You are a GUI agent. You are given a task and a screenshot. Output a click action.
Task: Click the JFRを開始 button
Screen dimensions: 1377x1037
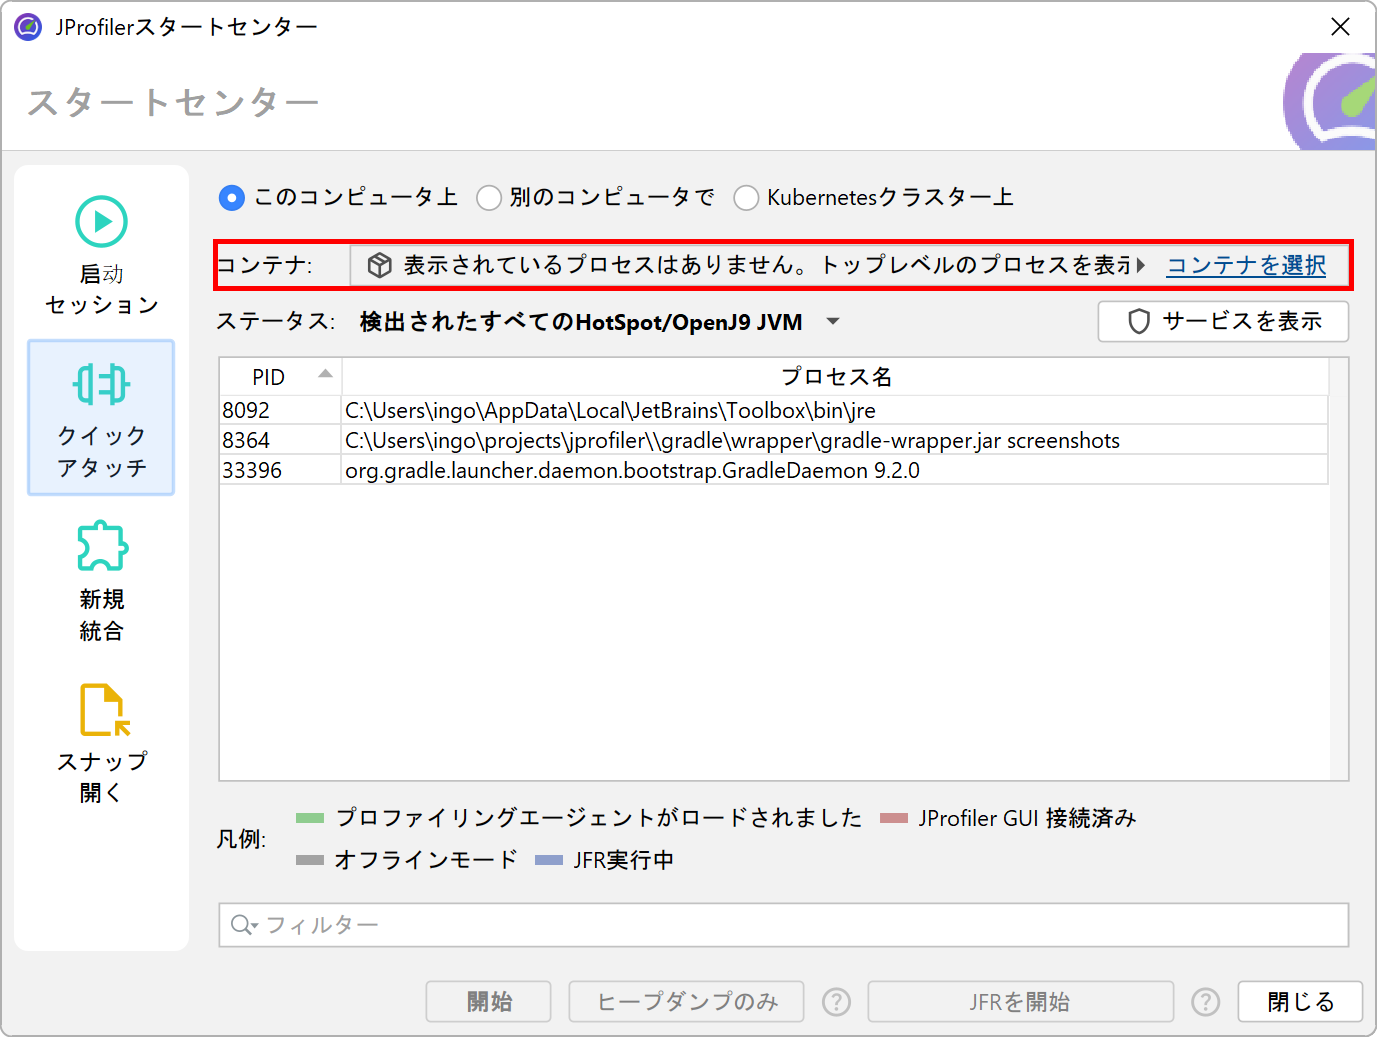point(1020,1002)
